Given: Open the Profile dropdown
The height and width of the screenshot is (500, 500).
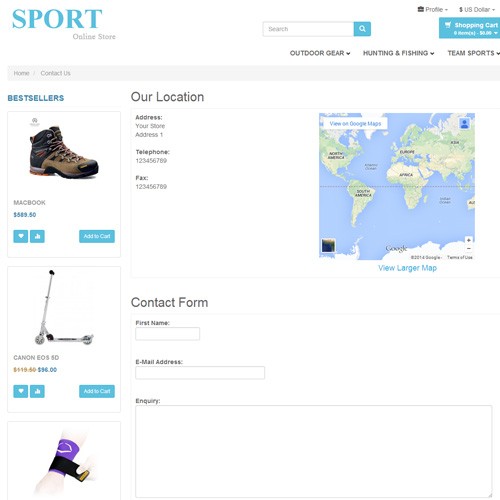Looking at the screenshot, I should pos(433,10).
